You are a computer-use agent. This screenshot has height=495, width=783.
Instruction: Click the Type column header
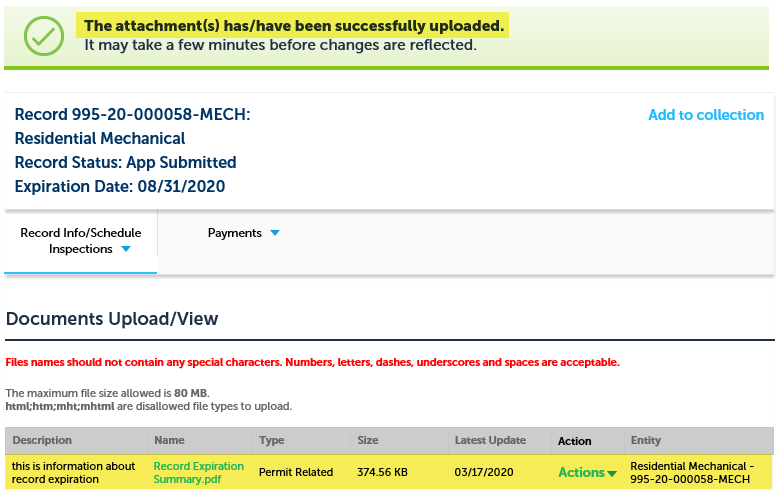point(272,440)
